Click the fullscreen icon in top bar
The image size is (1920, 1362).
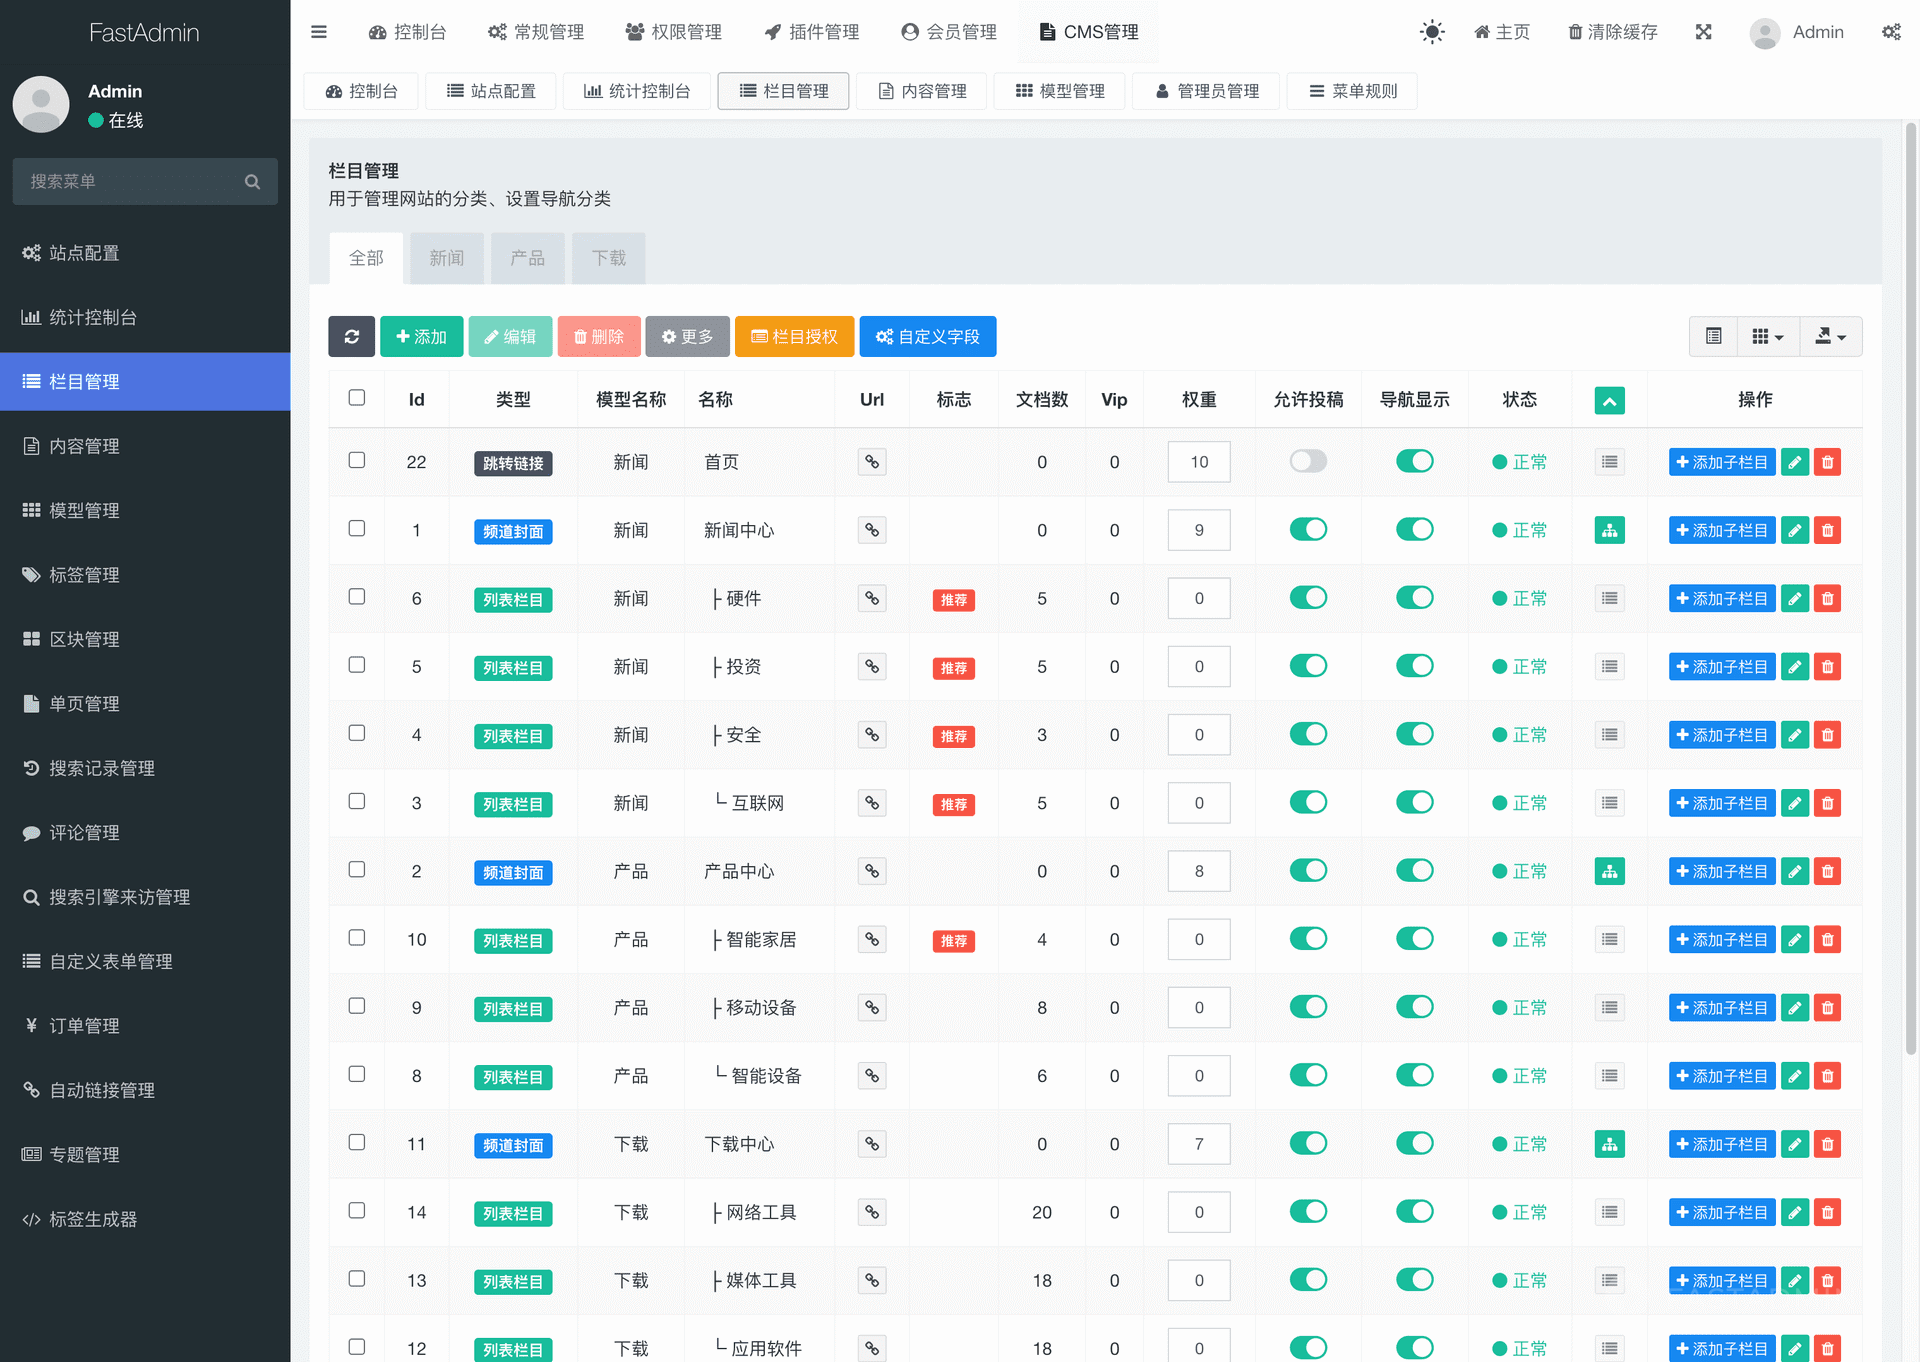[x=1704, y=31]
